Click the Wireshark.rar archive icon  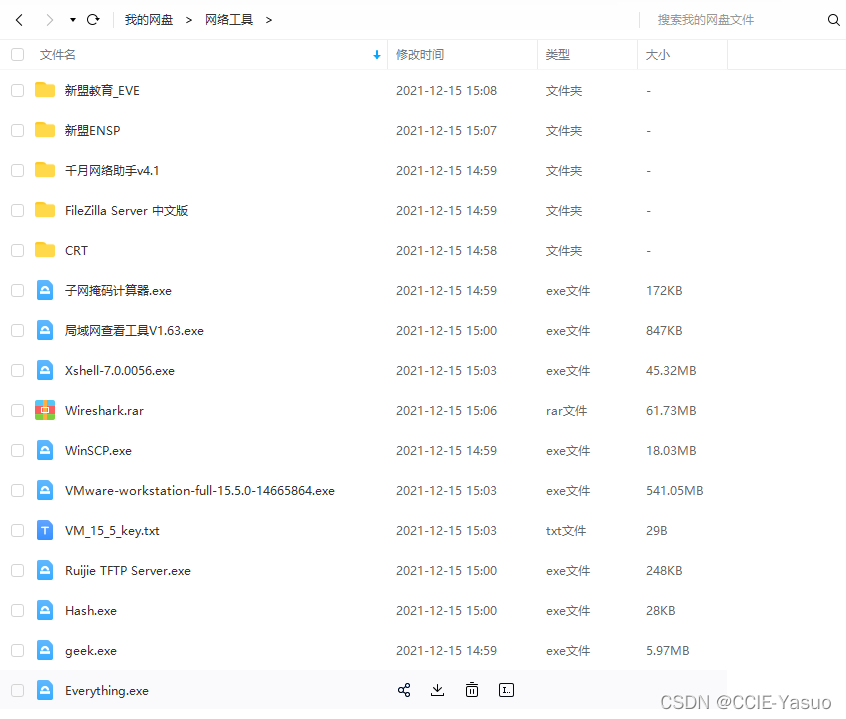[x=44, y=410]
